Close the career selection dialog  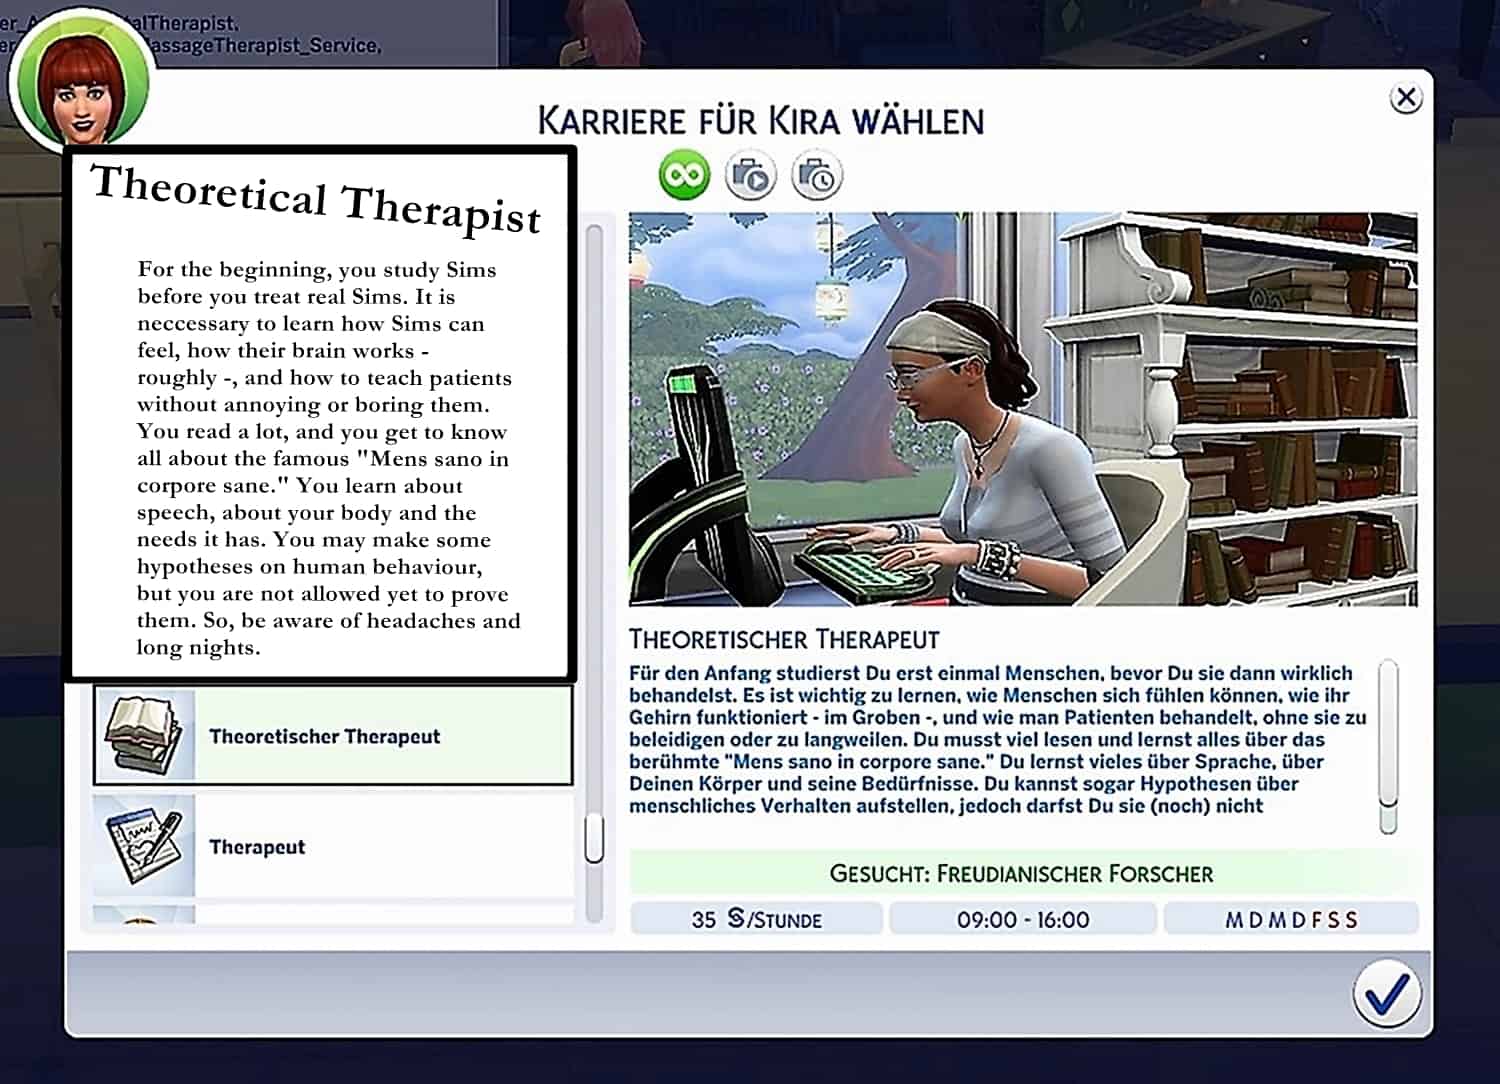[1406, 98]
